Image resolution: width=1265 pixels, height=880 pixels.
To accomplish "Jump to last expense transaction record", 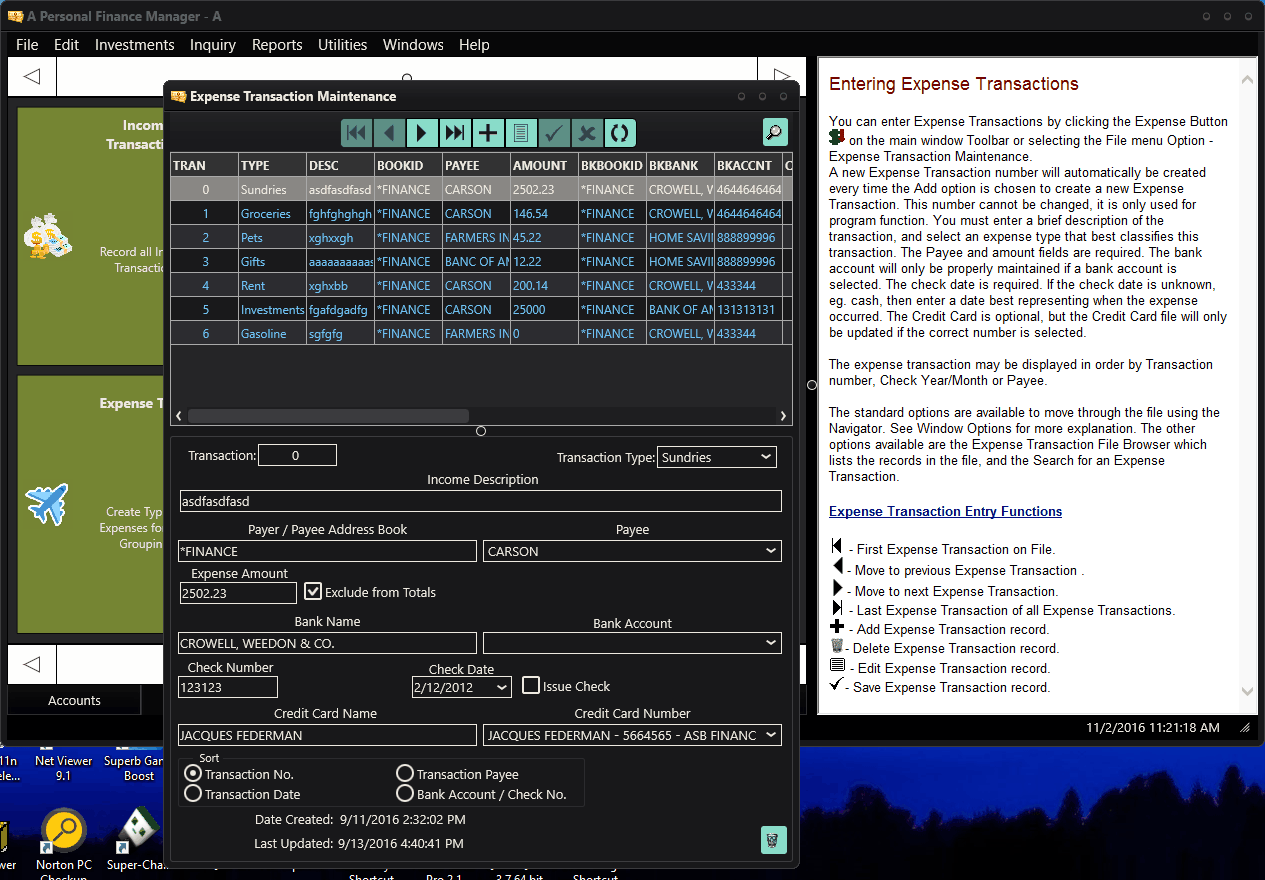I will click(455, 133).
